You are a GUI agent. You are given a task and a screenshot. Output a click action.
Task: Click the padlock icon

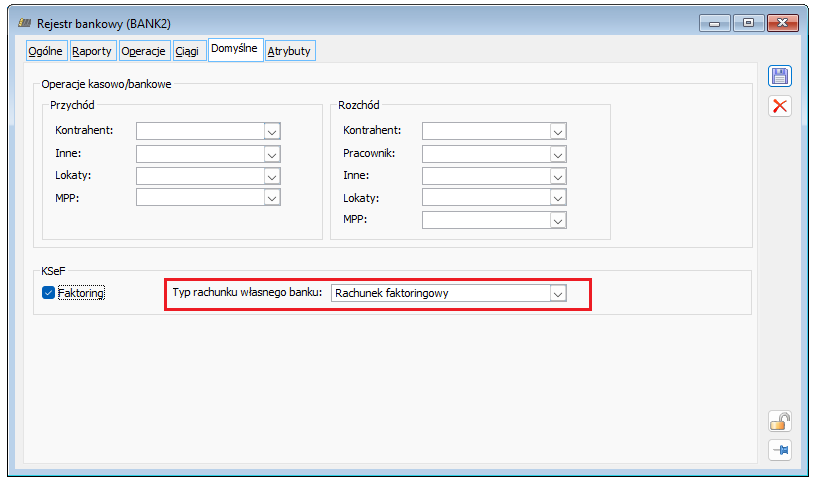[779, 421]
